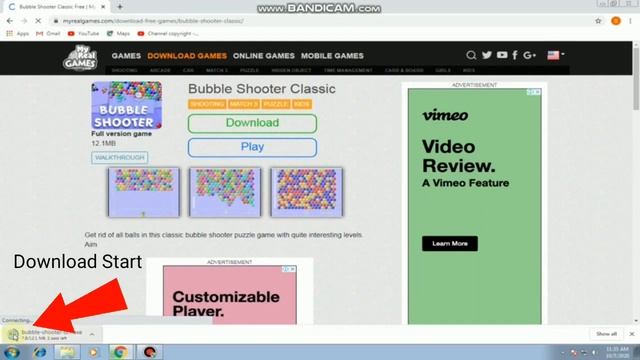This screenshot has width=640, height=360.
Task: Click the volume icon in system tray
Action: (593, 352)
